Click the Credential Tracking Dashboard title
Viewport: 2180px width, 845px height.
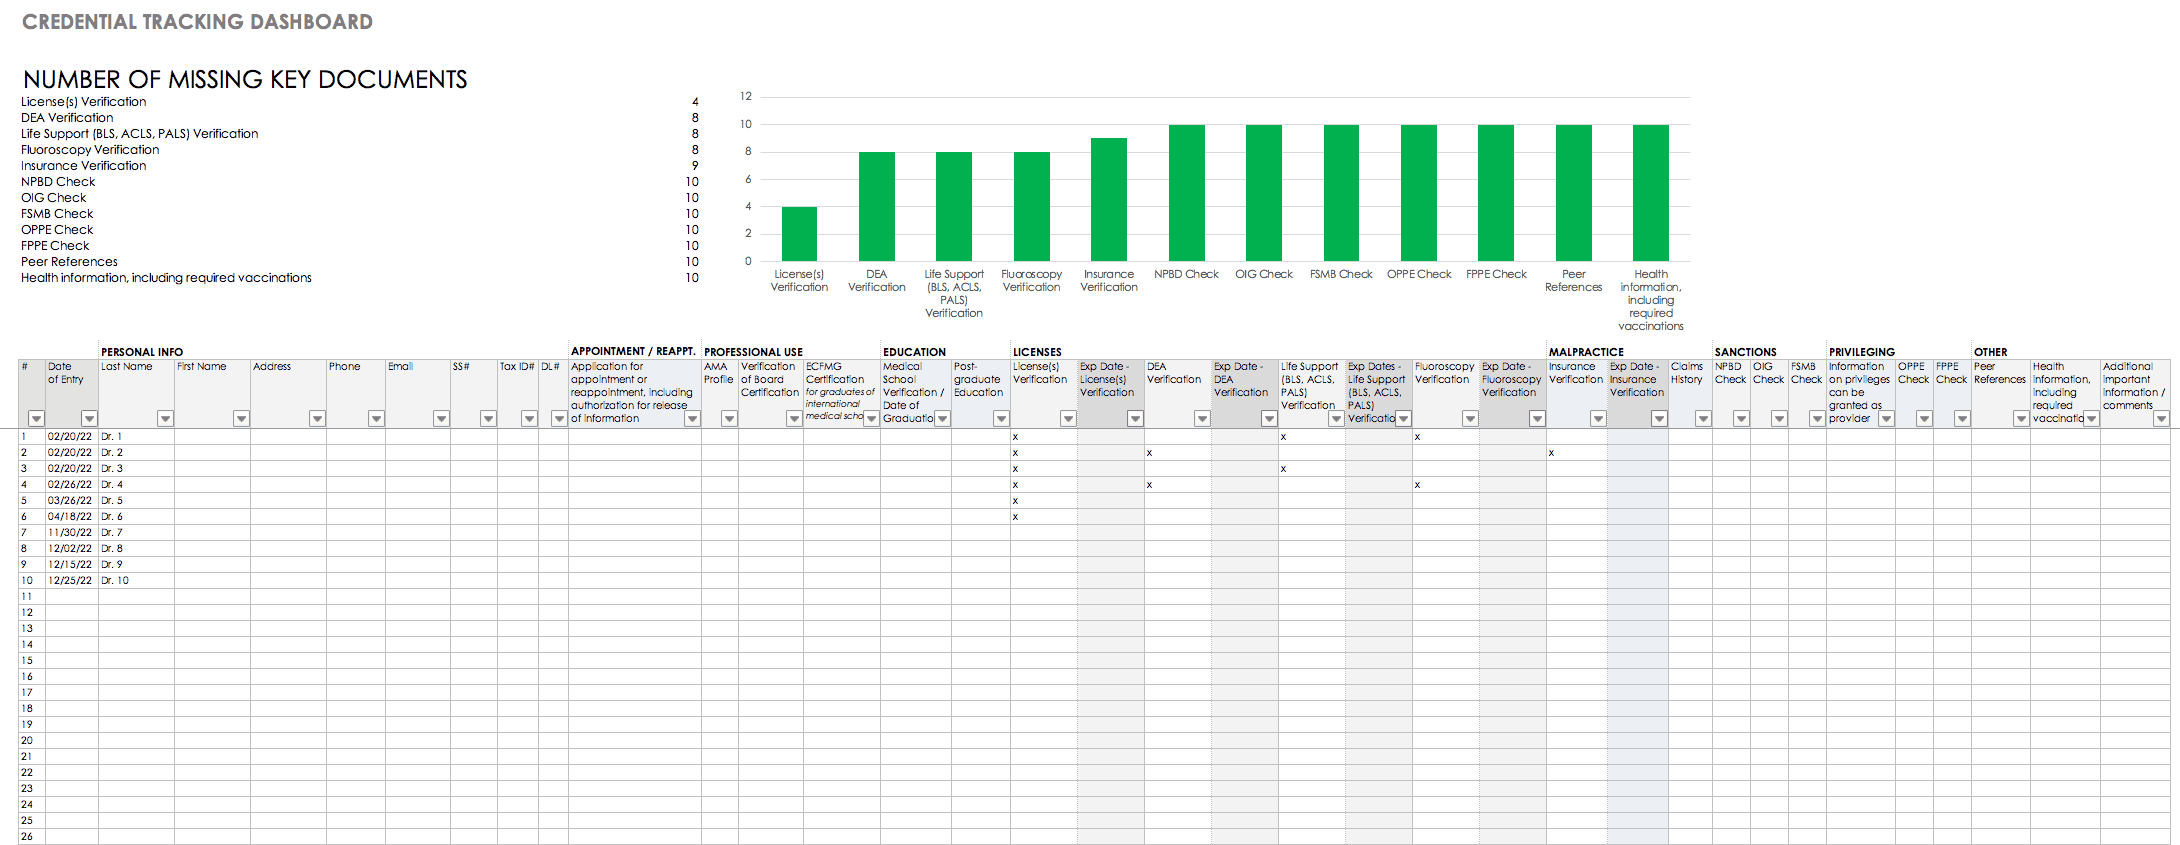pyautogui.click(x=197, y=22)
